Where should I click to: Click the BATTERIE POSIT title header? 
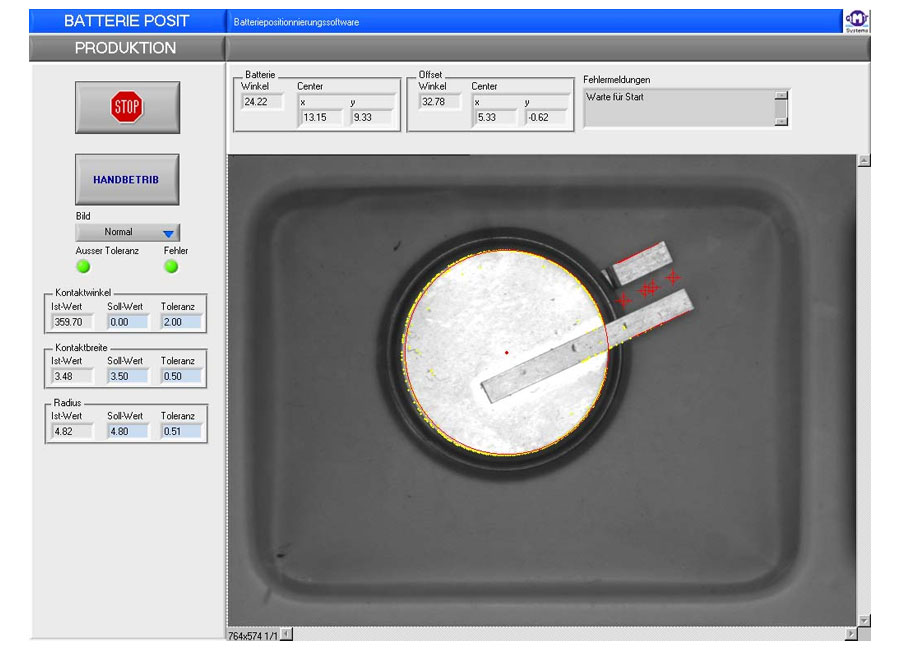point(126,21)
